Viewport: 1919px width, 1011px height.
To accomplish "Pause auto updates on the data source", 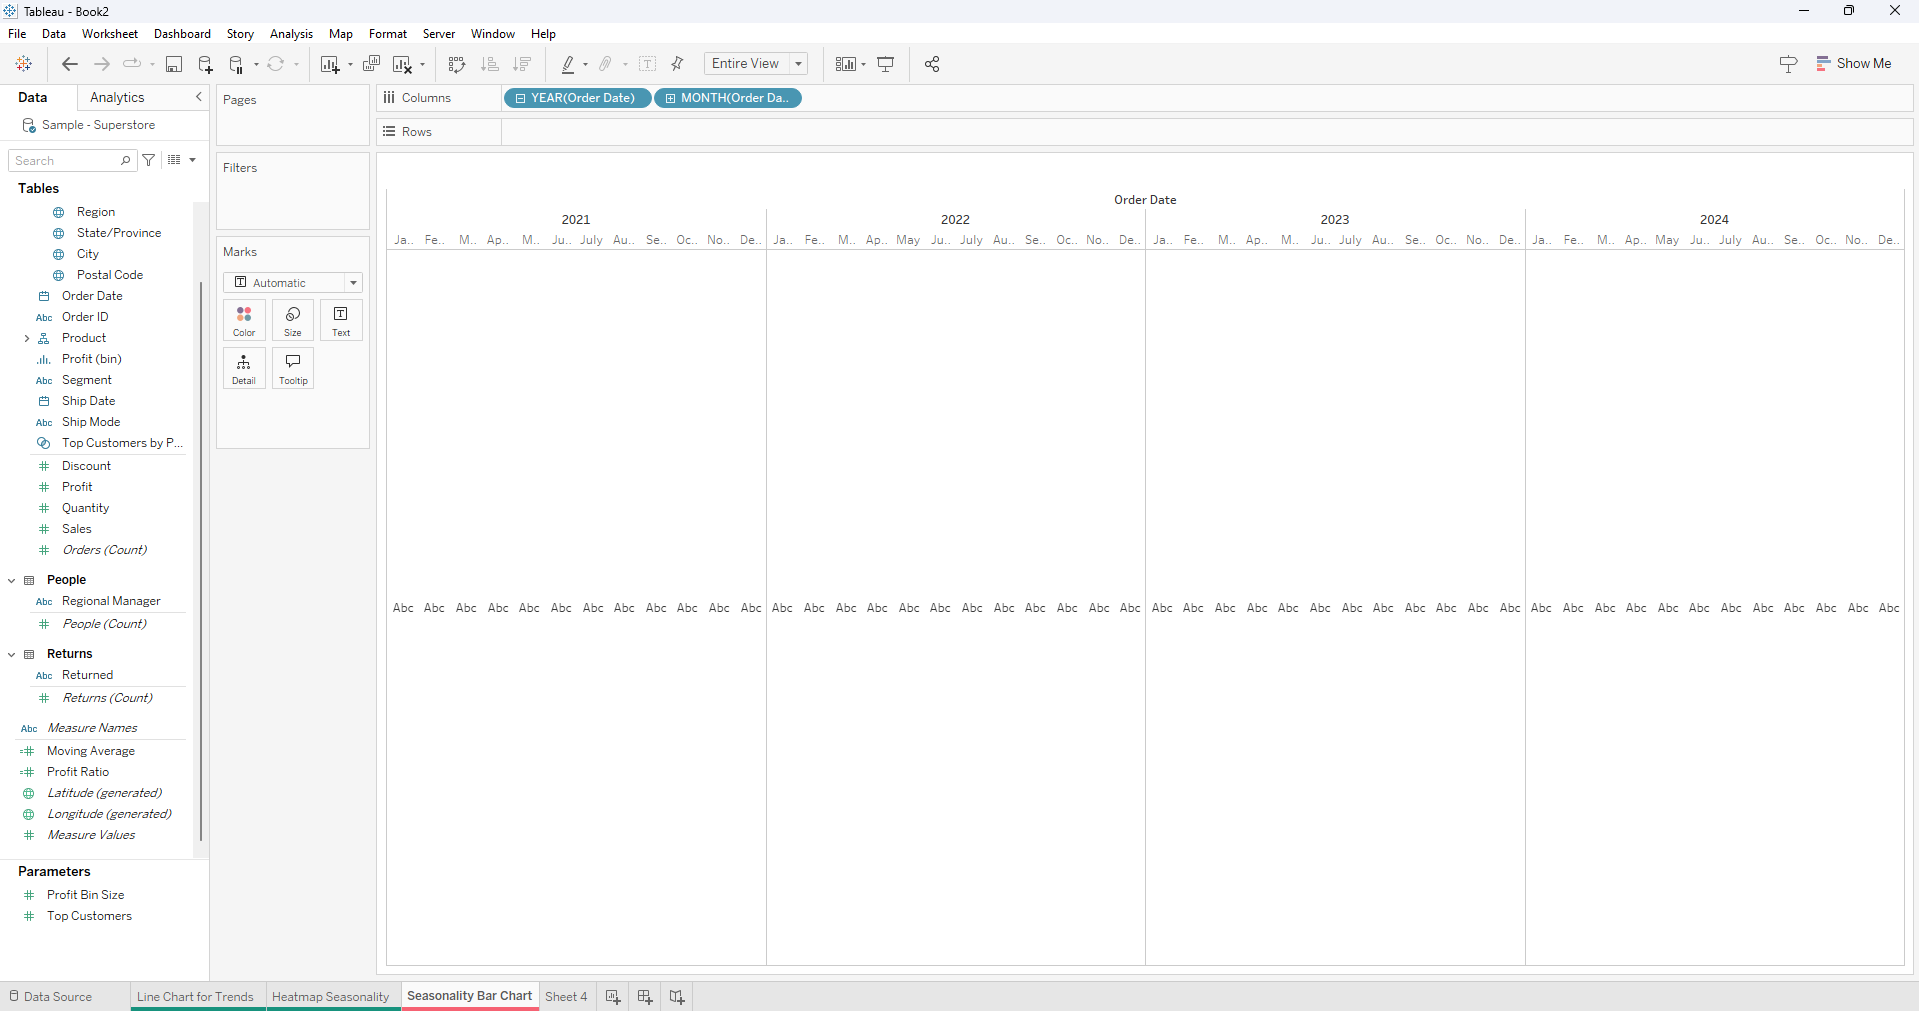I will click(x=237, y=64).
